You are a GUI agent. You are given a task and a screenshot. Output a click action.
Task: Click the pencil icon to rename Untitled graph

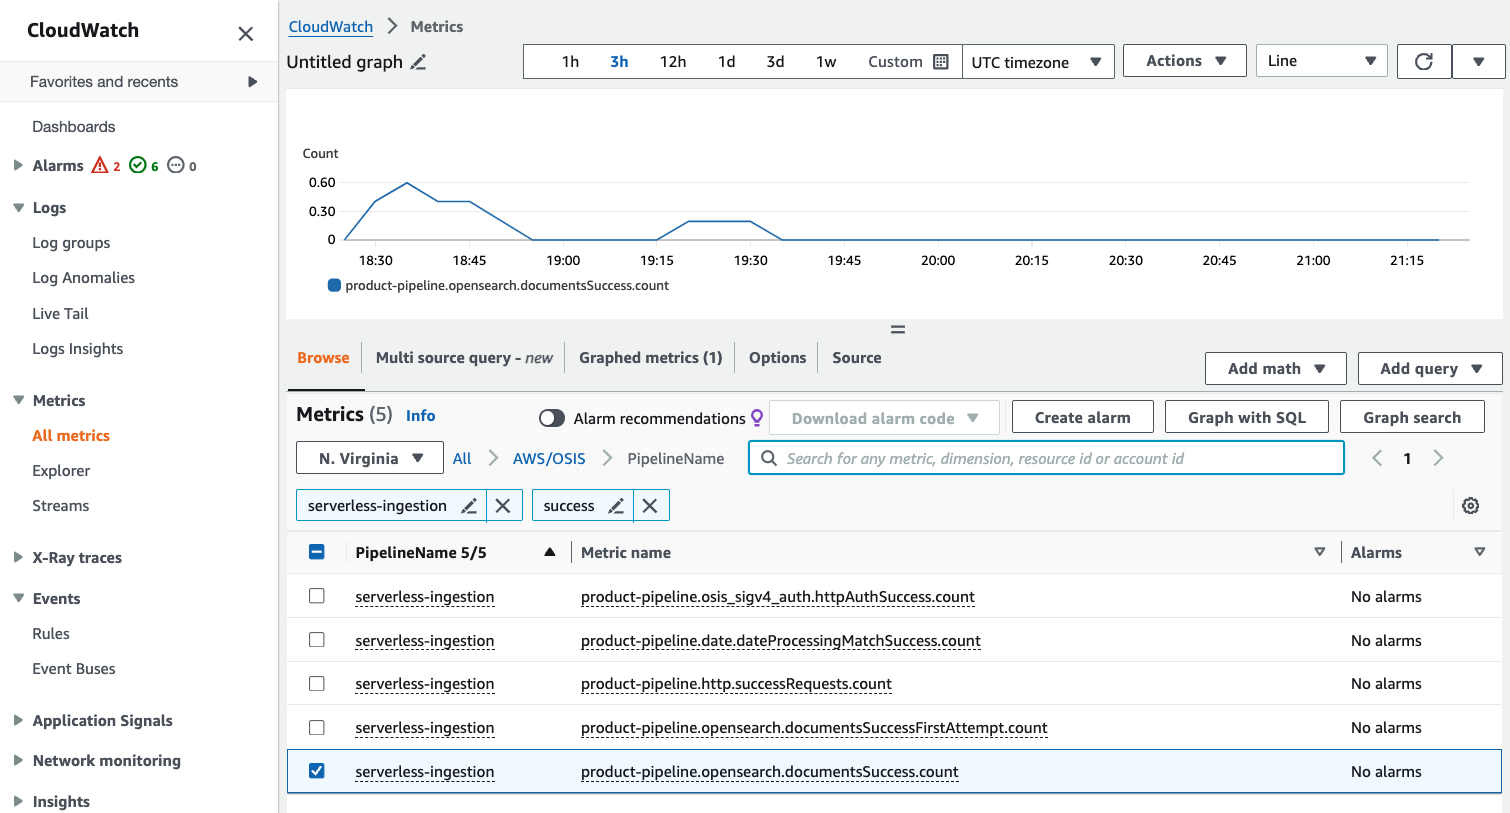pos(418,62)
